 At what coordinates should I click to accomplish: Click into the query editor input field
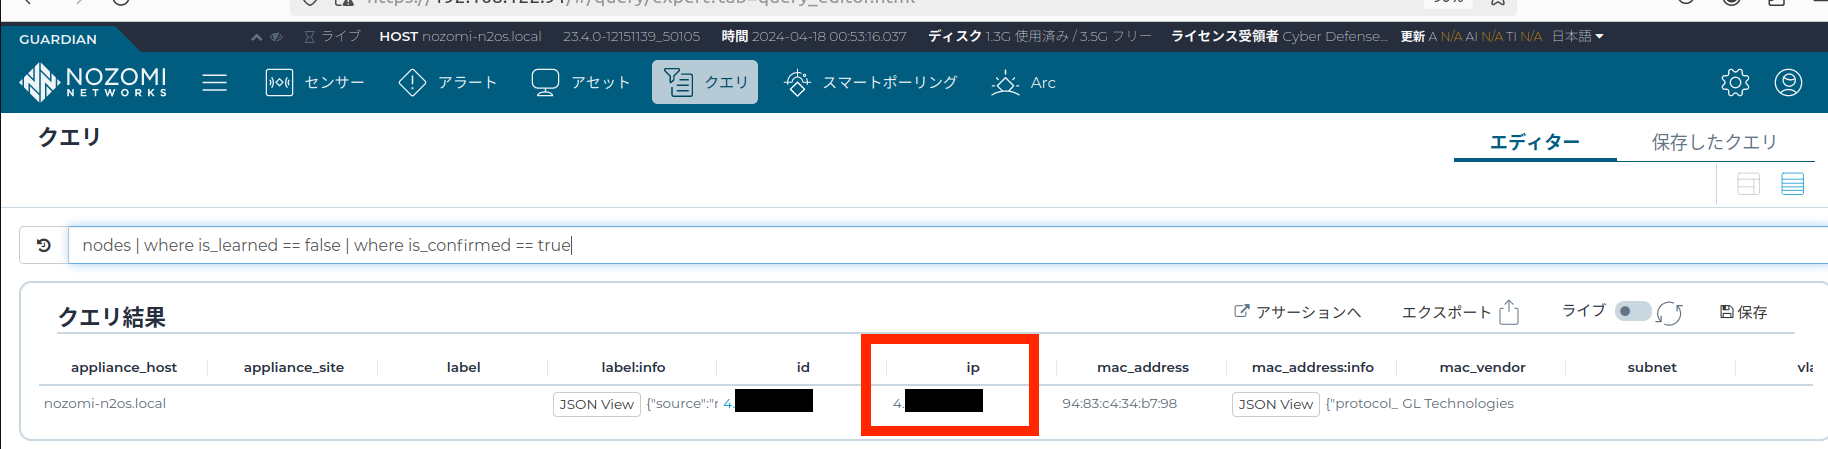pyautogui.click(x=900, y=245)
